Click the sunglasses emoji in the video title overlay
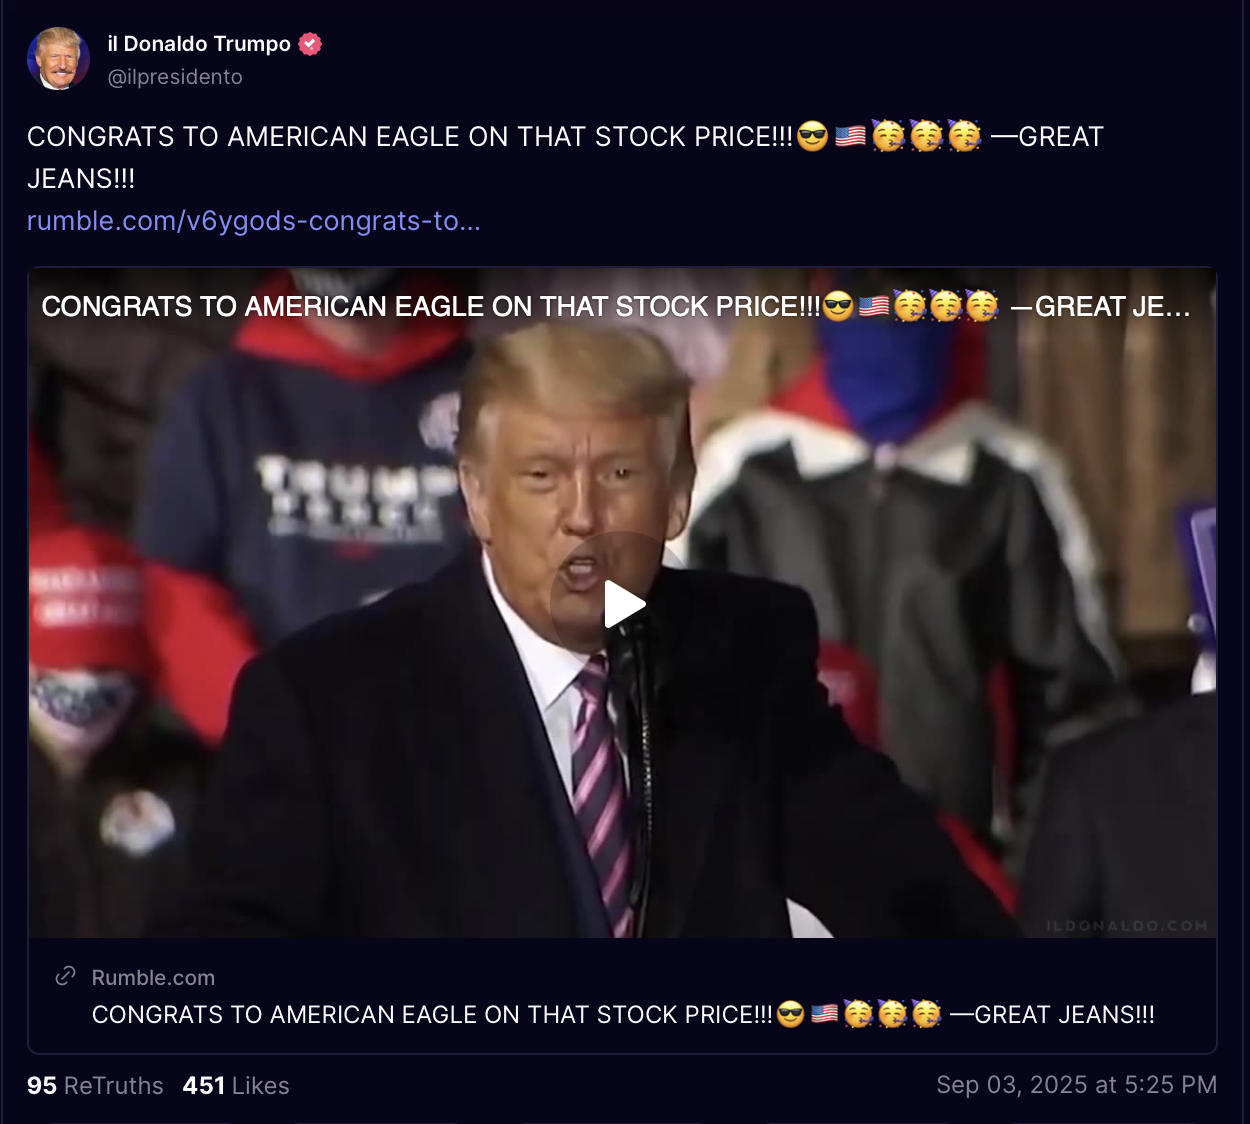 838,306
